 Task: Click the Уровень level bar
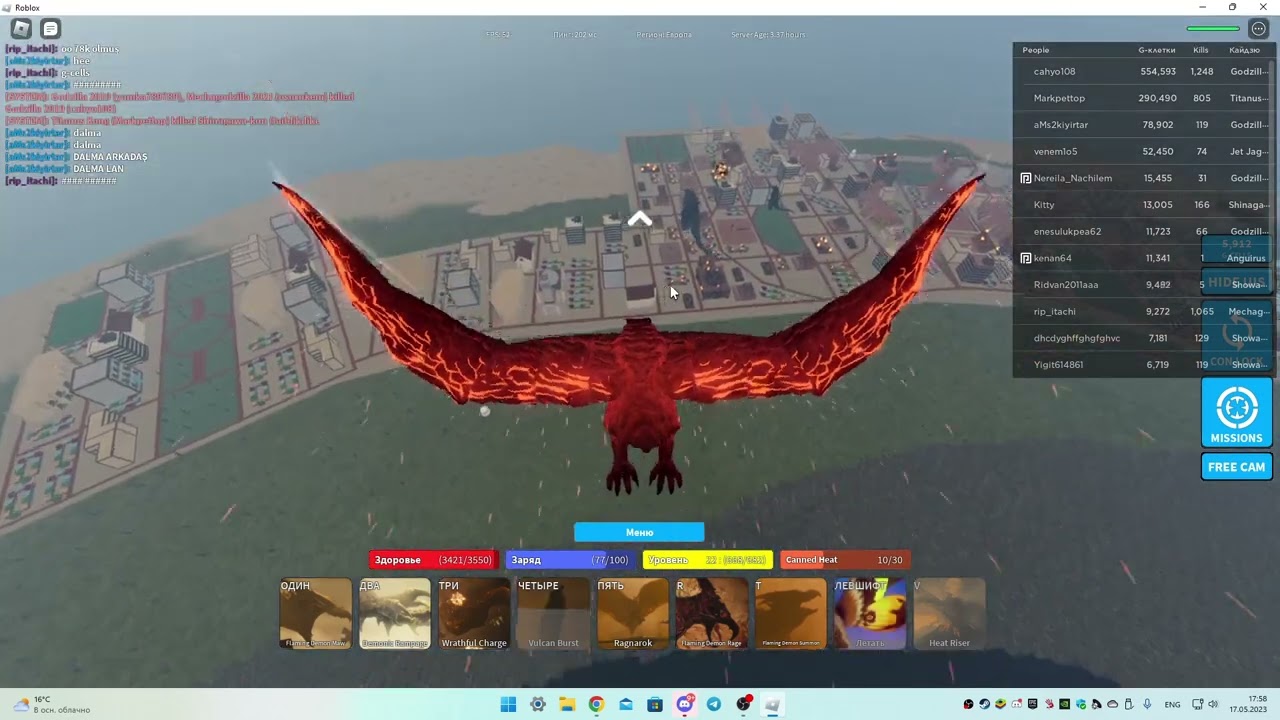(x=707, y=560)
